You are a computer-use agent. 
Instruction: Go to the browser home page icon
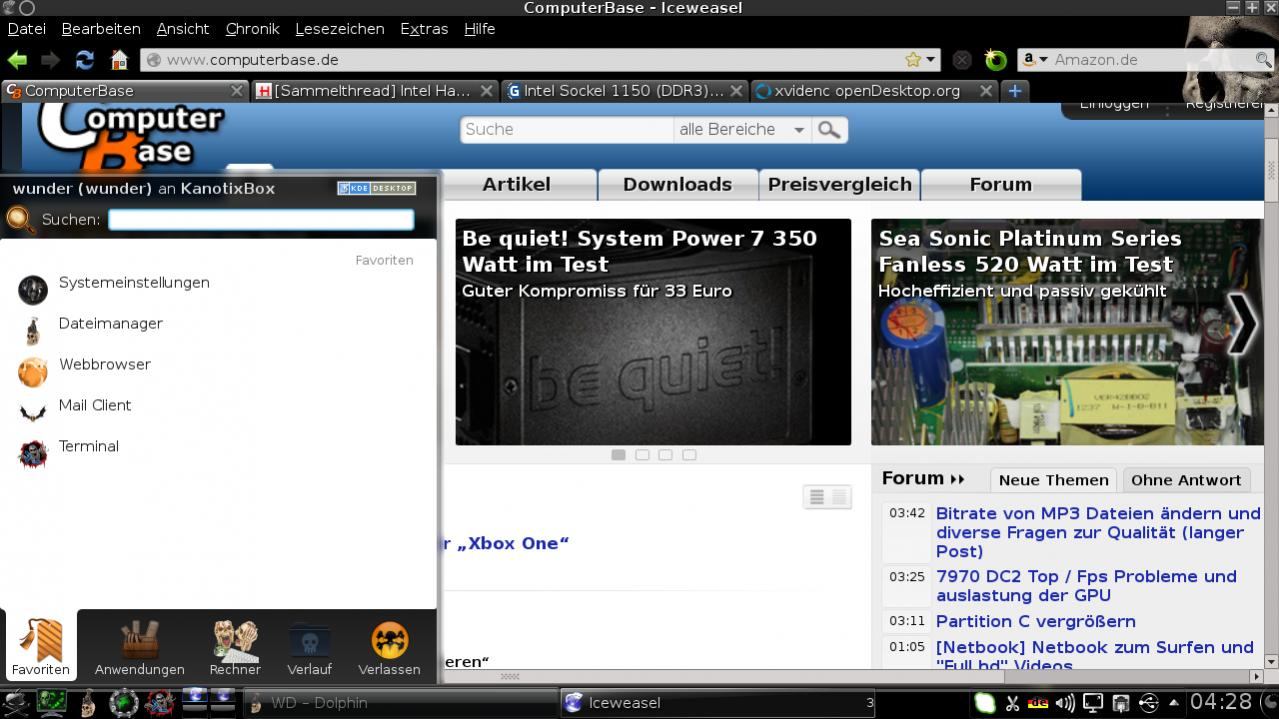(119, 60)
